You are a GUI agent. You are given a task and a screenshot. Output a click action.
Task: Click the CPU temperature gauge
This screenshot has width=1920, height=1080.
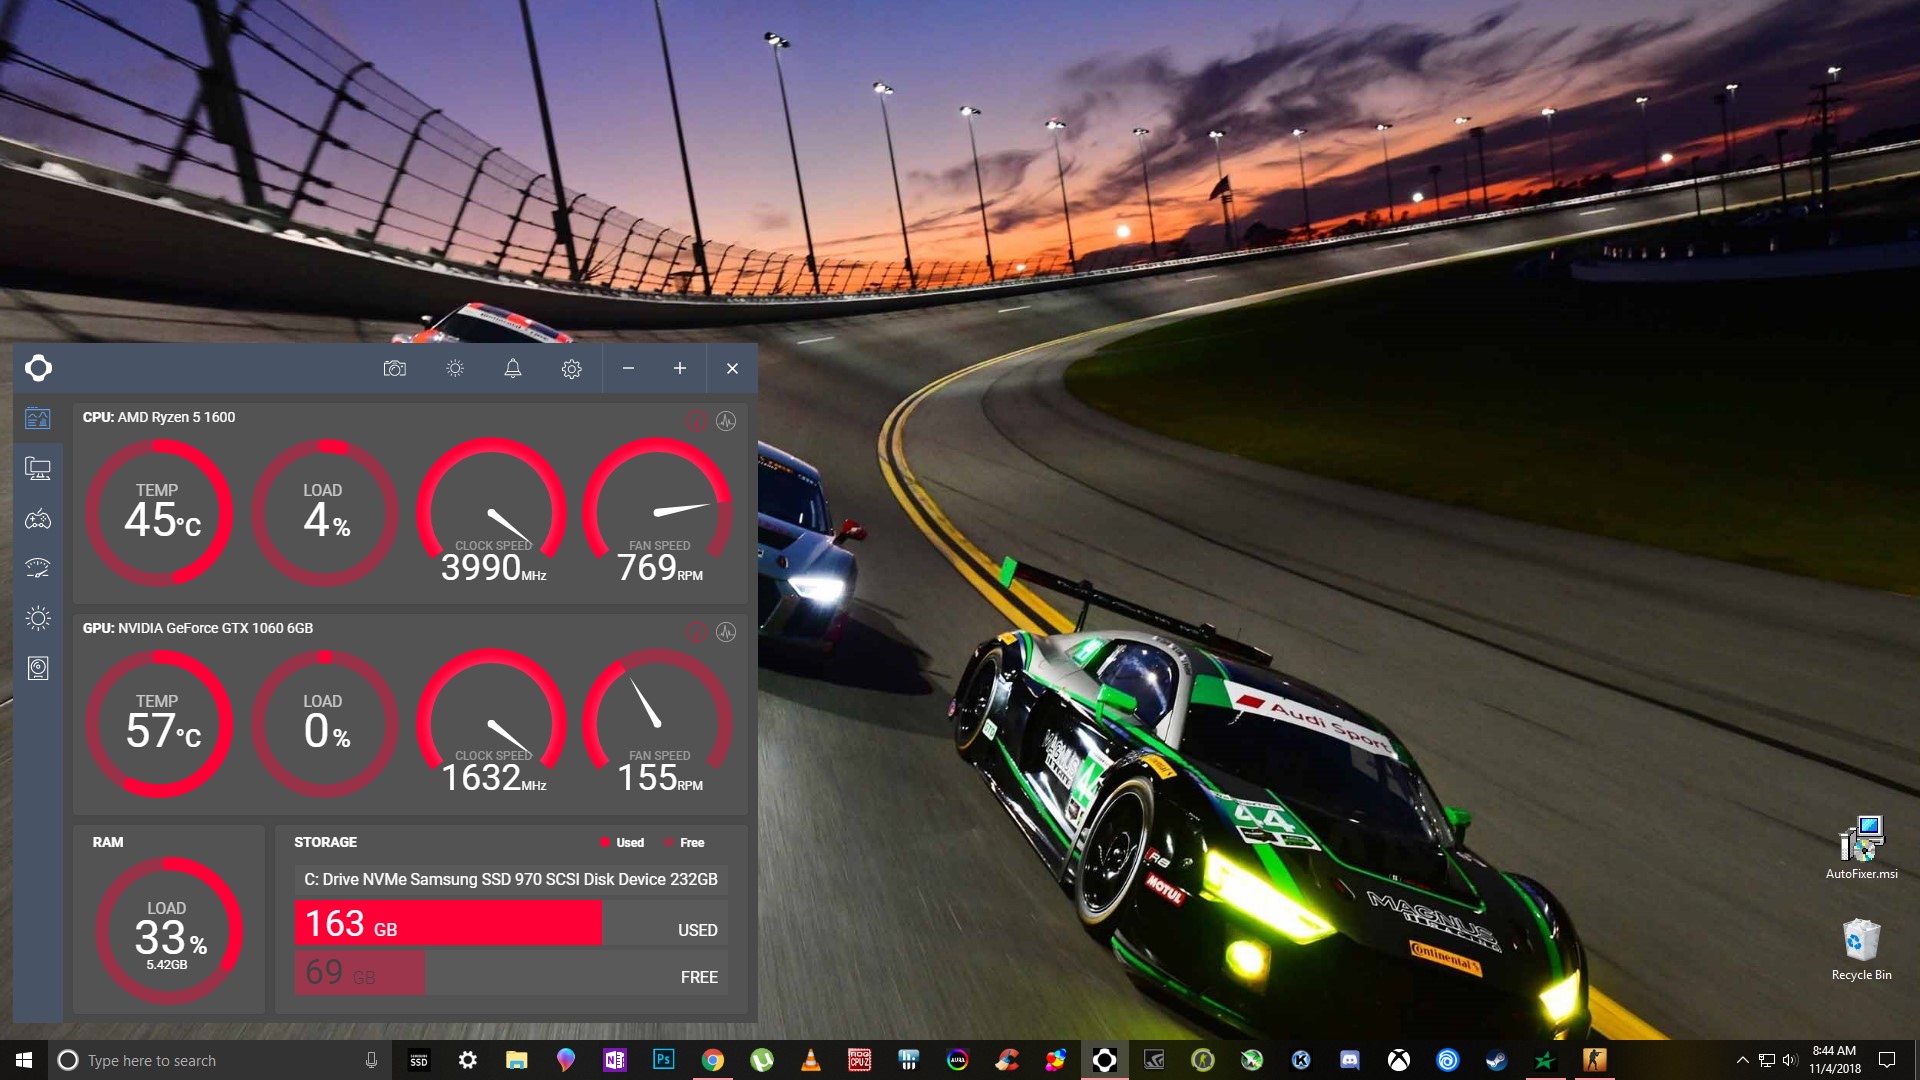click(x=159, y=512)
